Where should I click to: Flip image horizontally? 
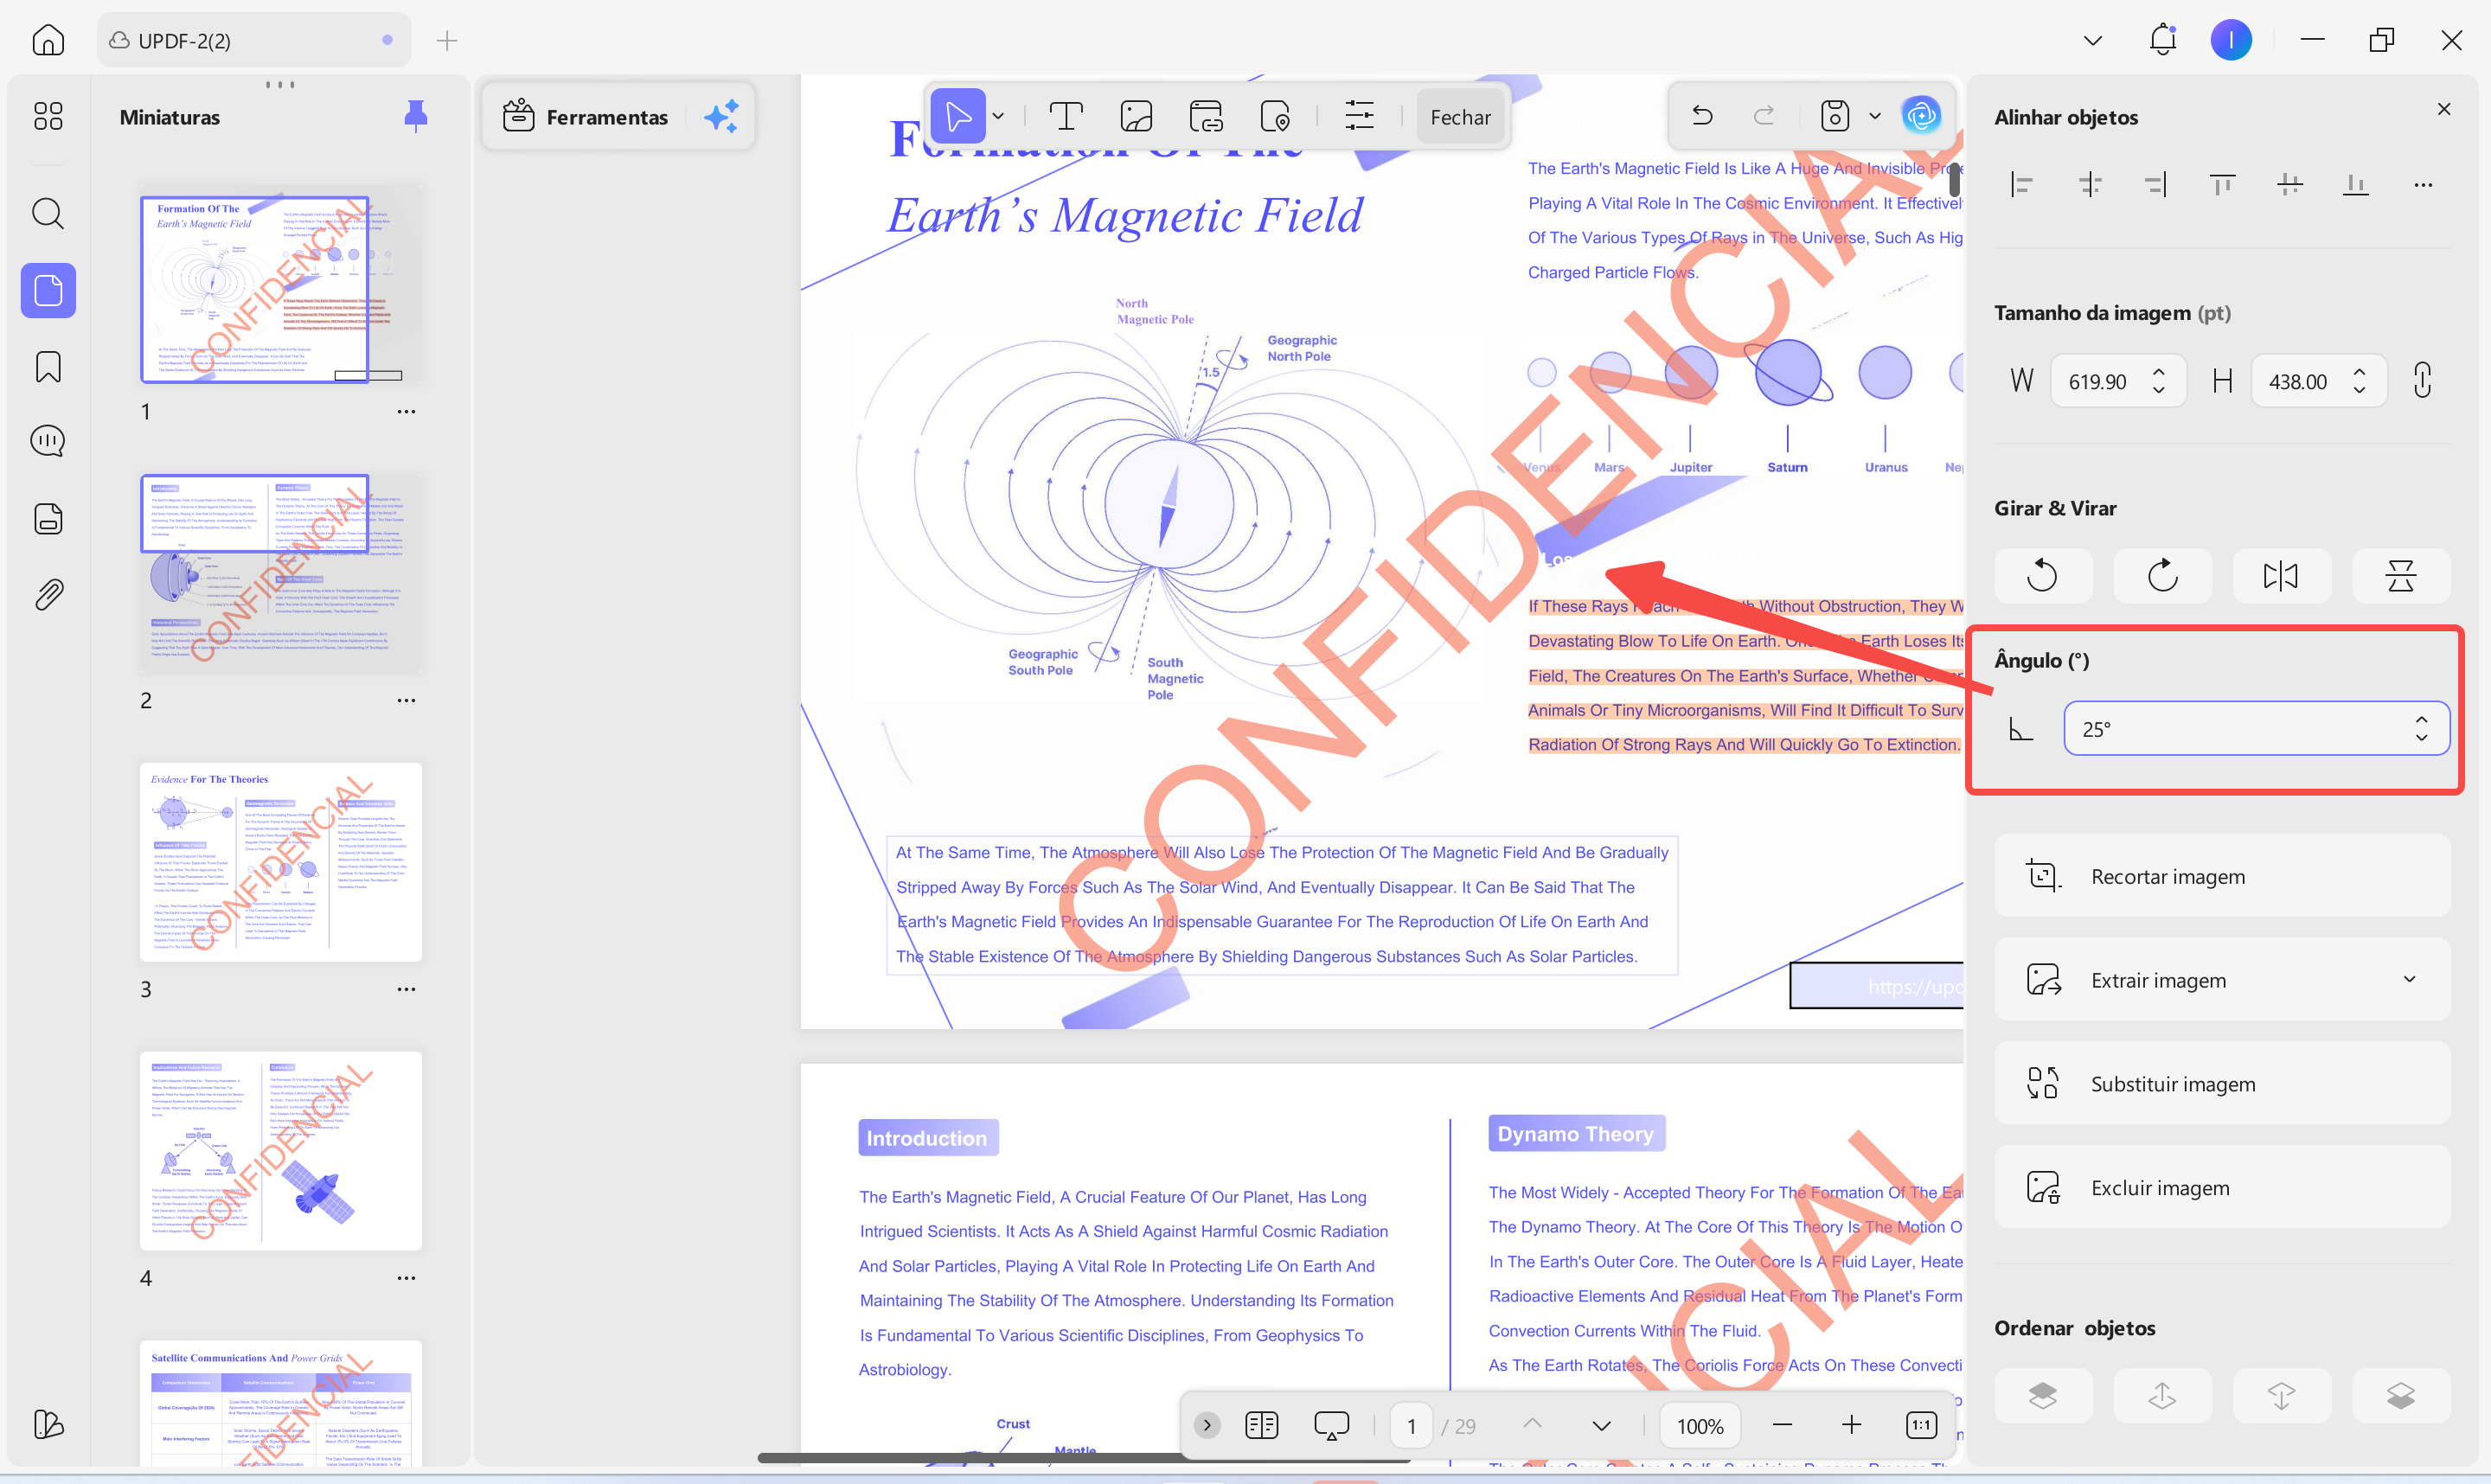2281,576
